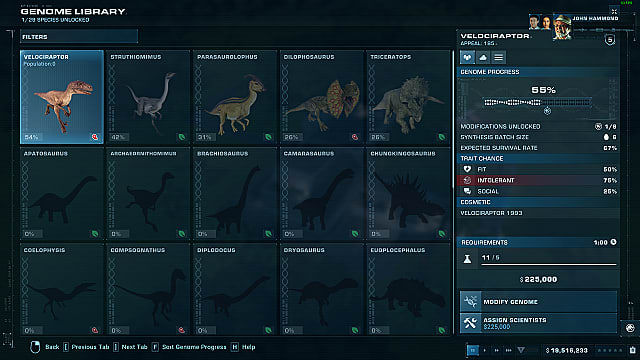Select the locked Diplodocus card
This screenshot has height=360, width=640.
pos(235,290)
